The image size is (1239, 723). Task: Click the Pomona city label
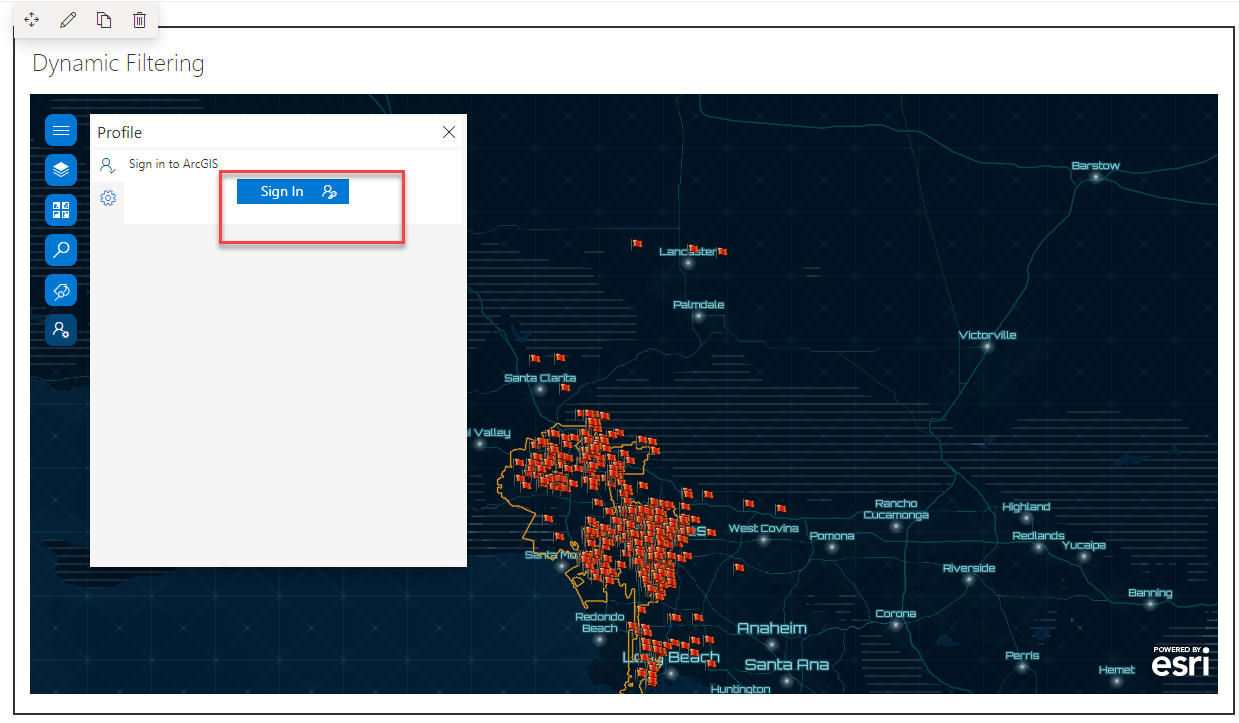click(832, 535)
